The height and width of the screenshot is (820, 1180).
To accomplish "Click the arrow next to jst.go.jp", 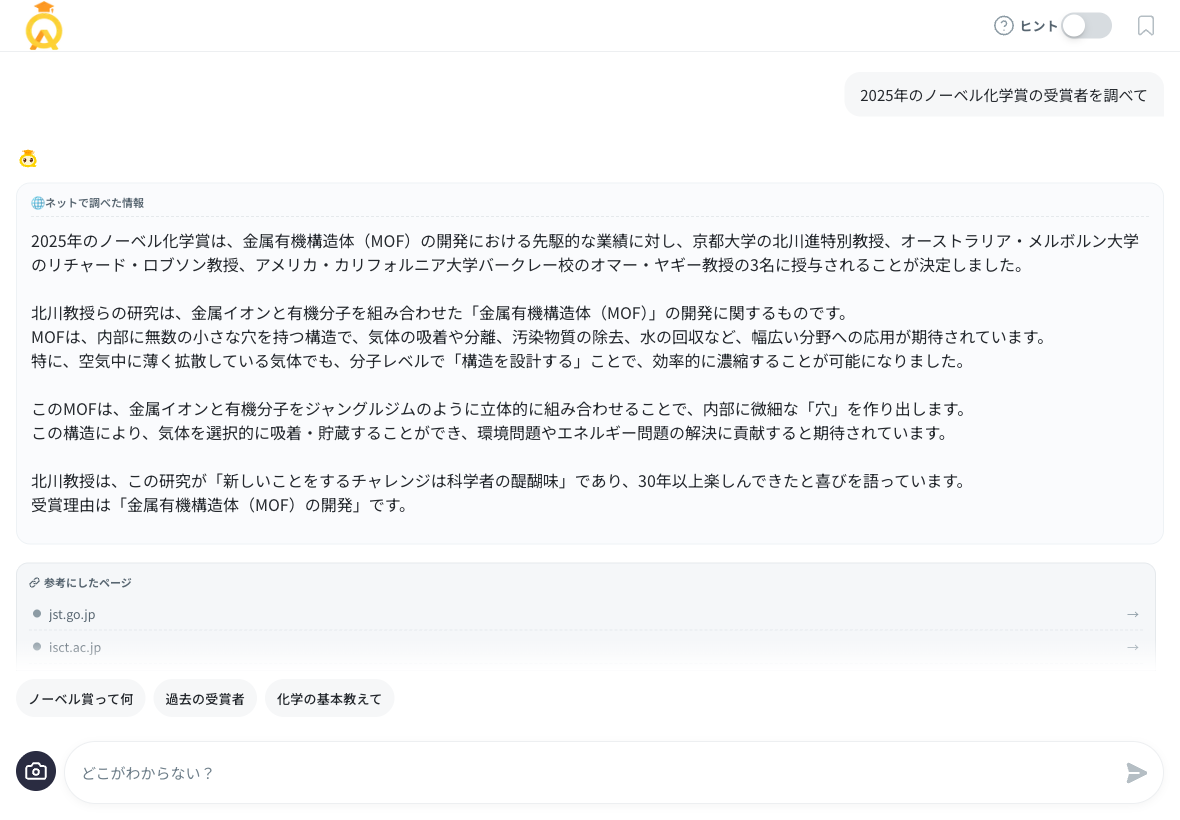I will (1132, 614).
